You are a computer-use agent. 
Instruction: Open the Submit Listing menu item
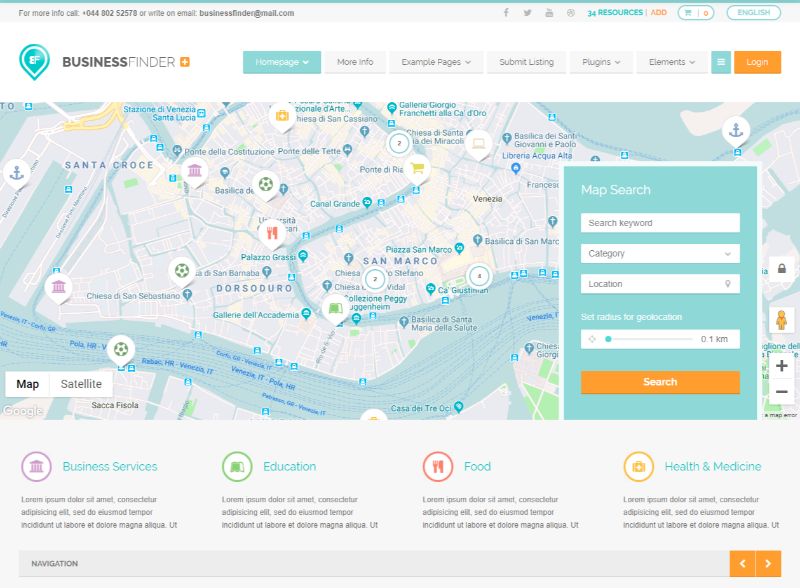(x=527, y=61)
